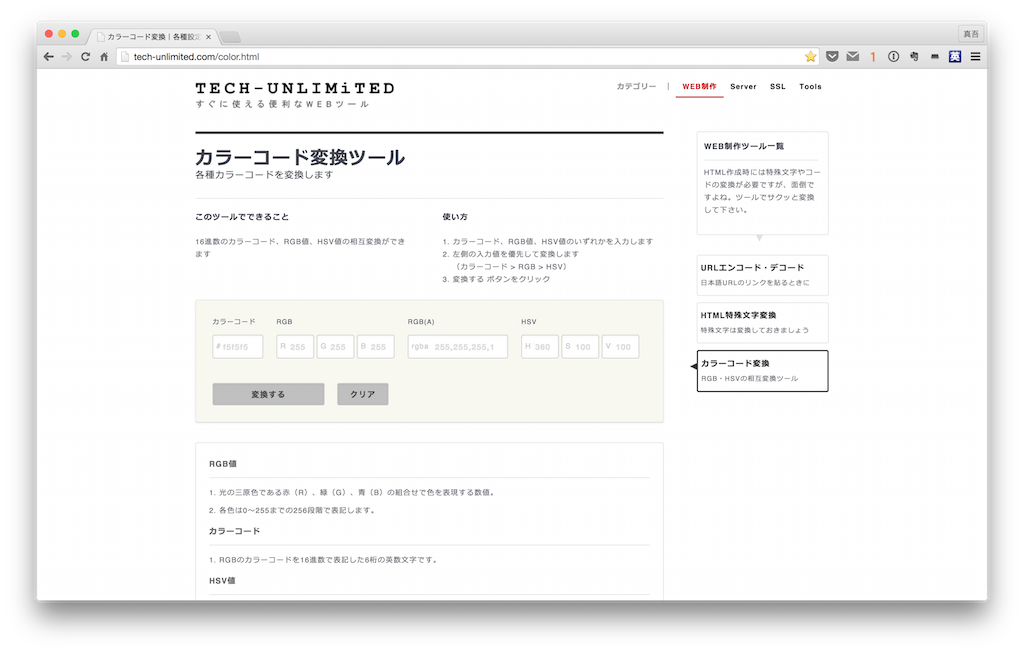Go back with the back arrow
1024x653 pixels.
[x=48, y=57]
